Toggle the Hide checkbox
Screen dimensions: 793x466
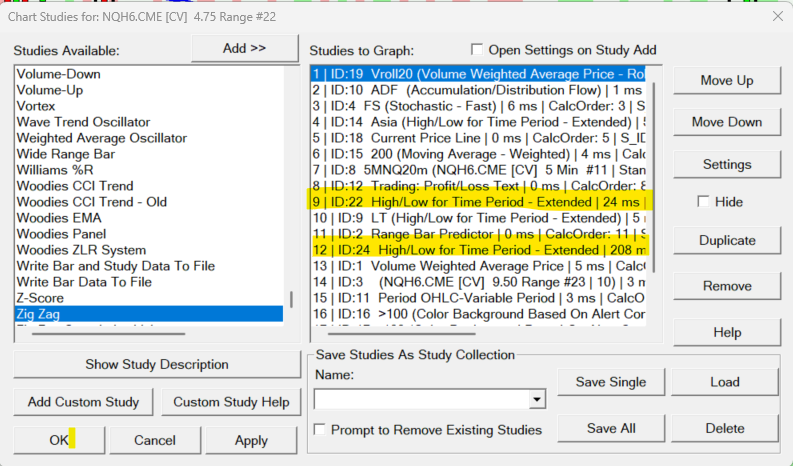pos(703,202)
